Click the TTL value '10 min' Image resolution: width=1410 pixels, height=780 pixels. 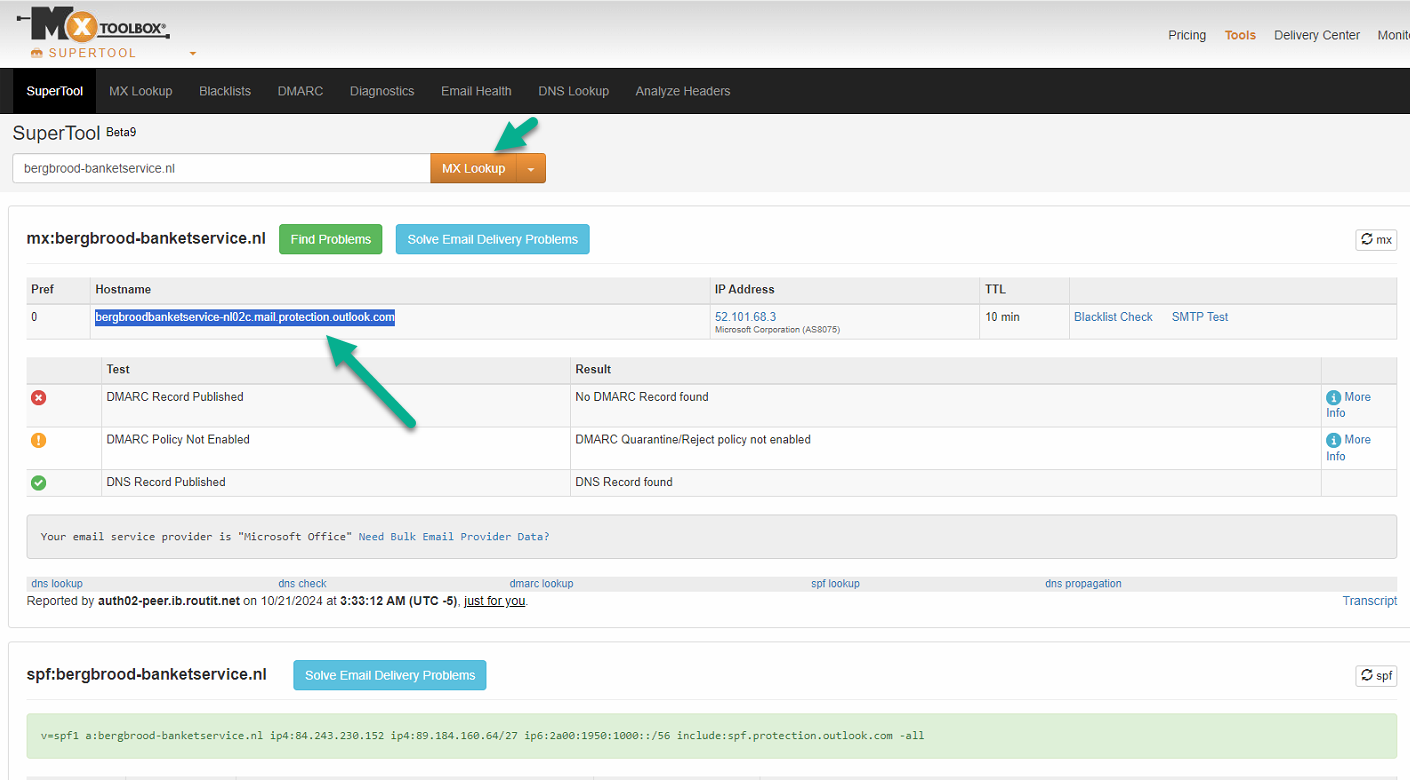pyautogui.click(x=1002, y=317)
